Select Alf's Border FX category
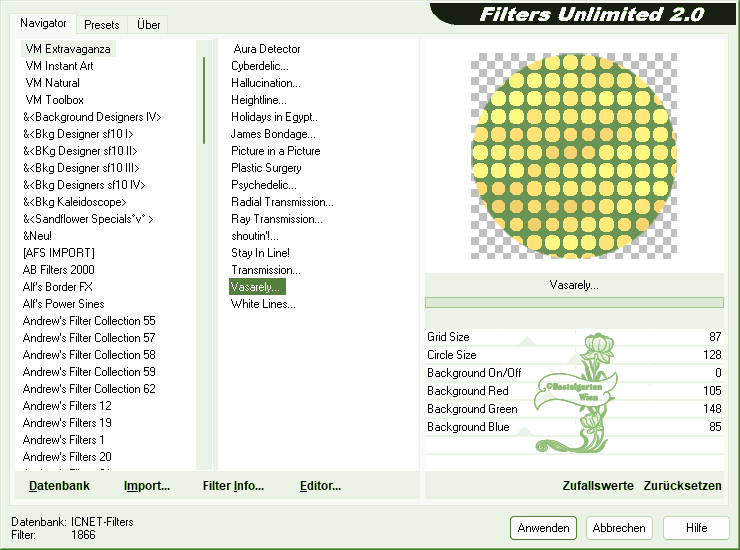This screenshot has height=550, width=740. (58, 287)
